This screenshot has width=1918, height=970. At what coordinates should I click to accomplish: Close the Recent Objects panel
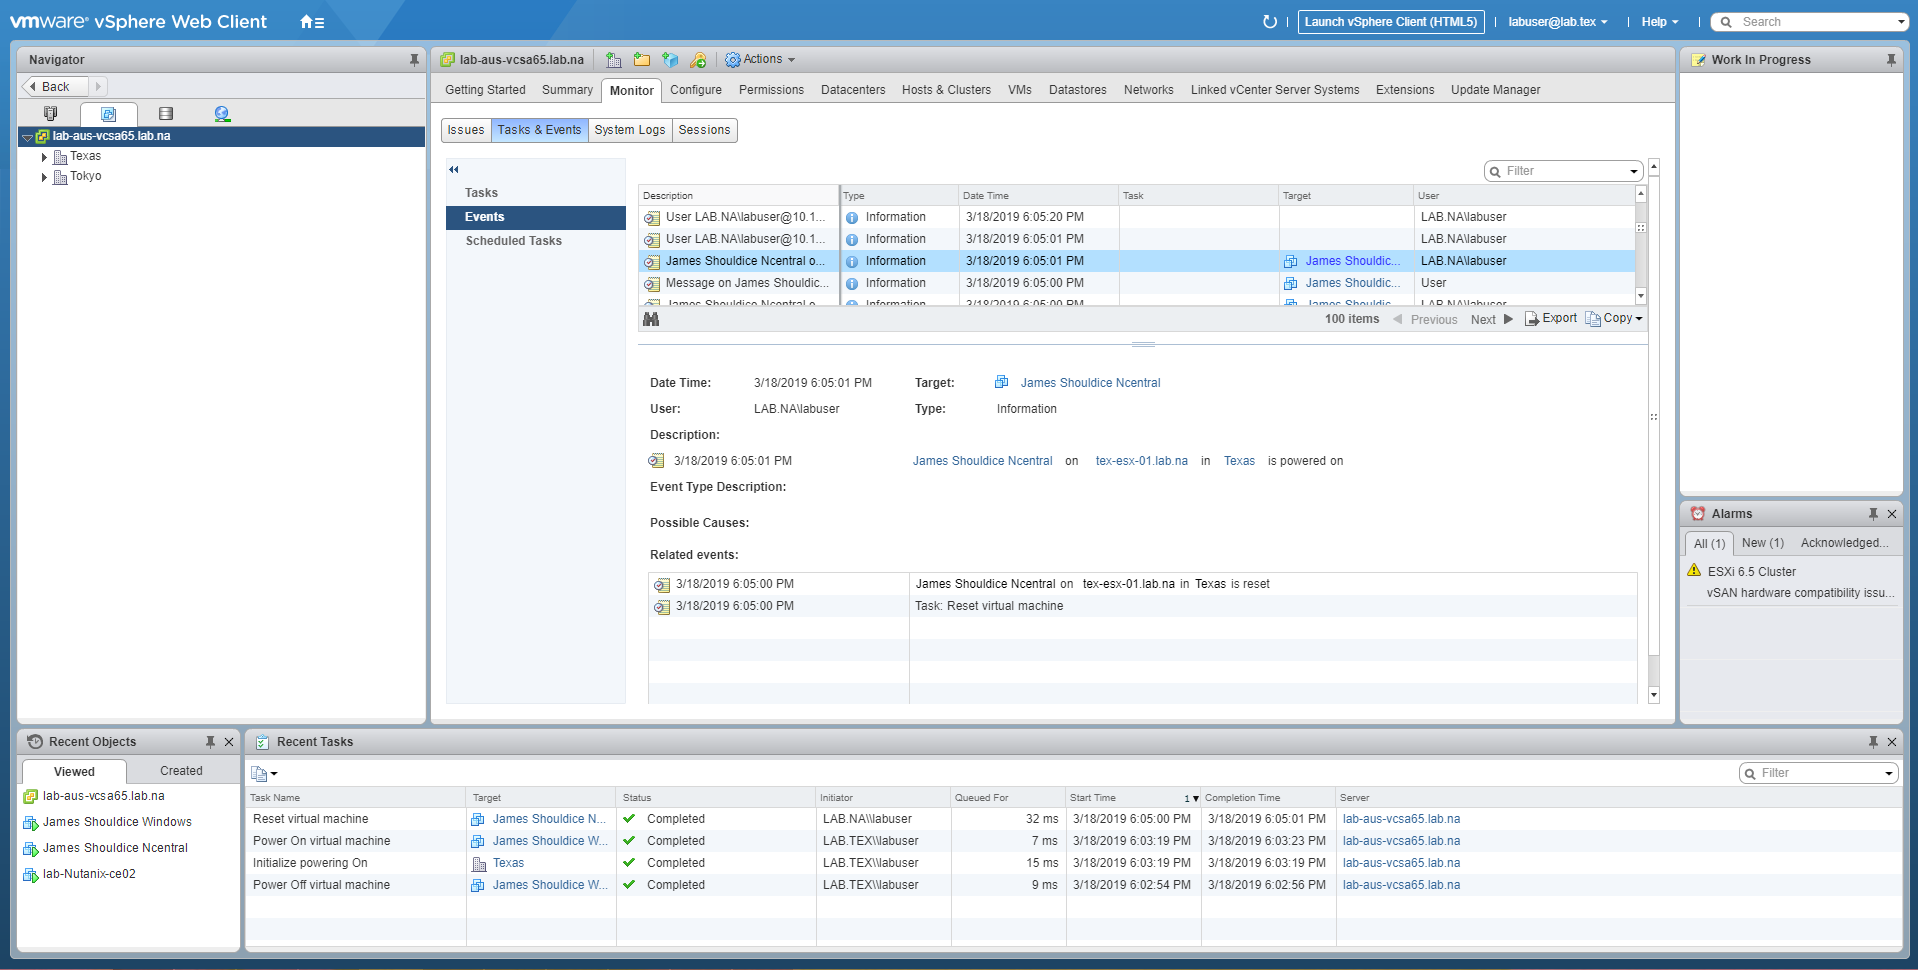click(229, 742)
